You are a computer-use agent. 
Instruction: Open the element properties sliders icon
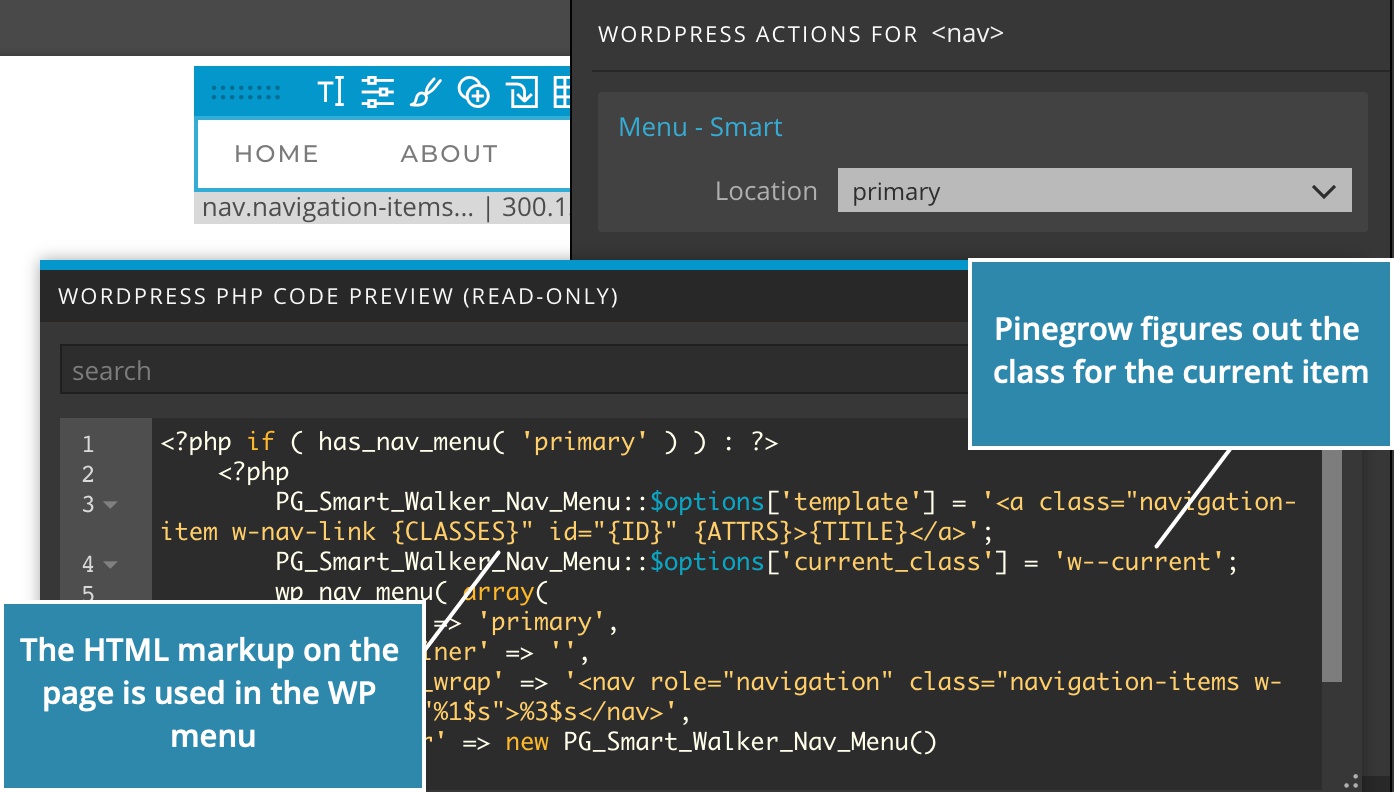[377, 93]
